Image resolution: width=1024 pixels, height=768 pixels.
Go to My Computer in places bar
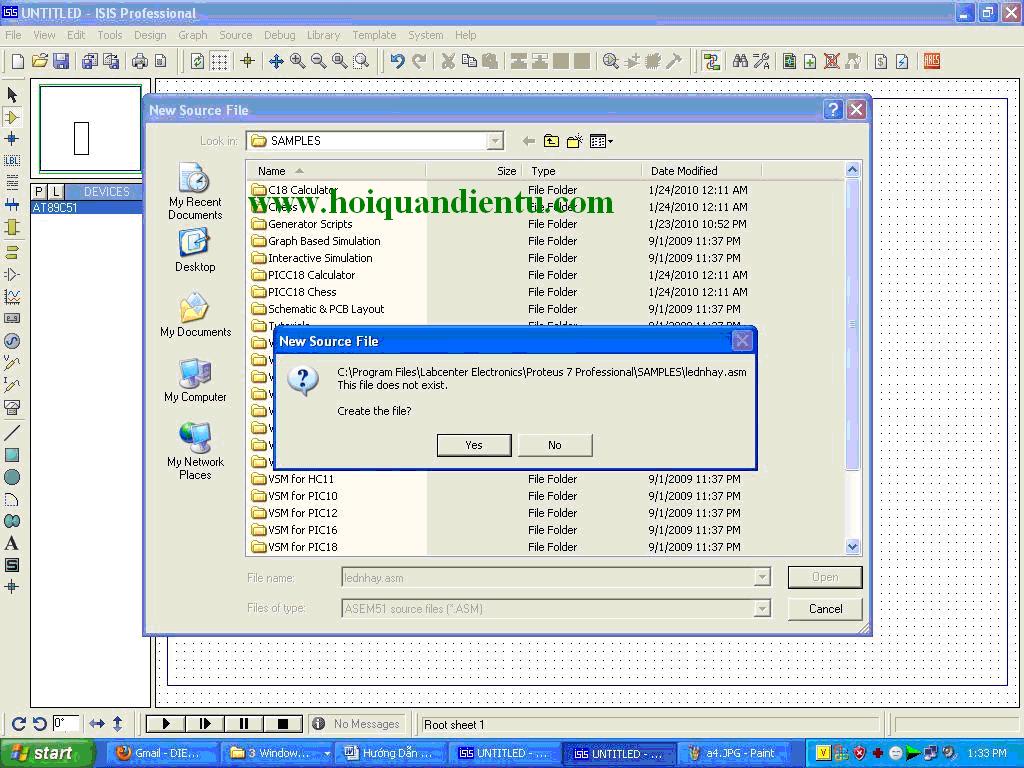click(195, 381)
